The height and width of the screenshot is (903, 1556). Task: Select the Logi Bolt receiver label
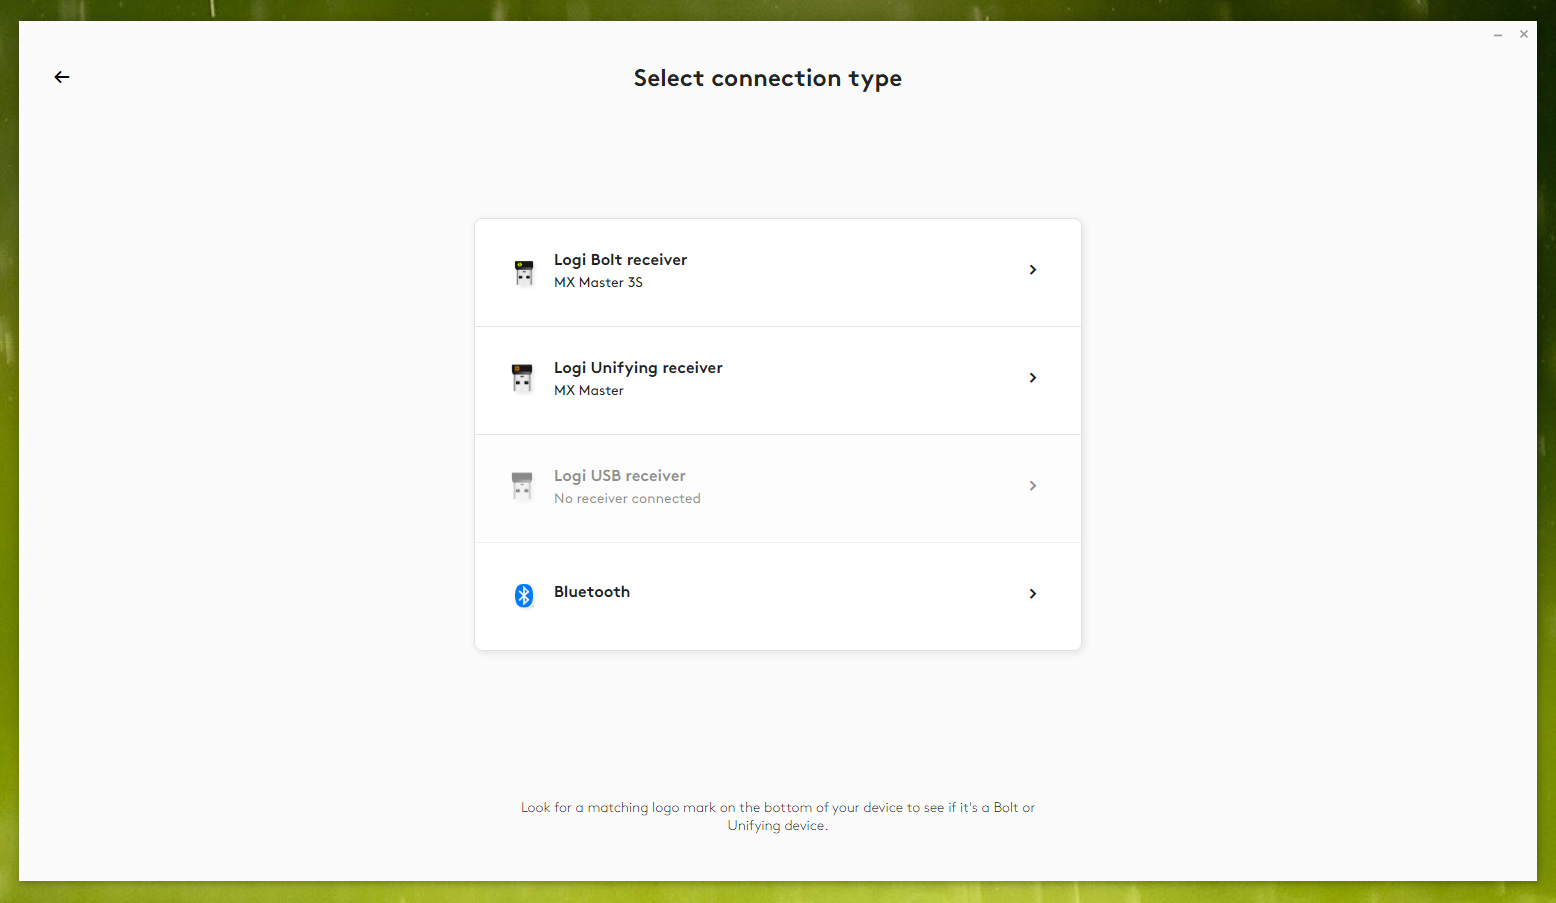[620, 260]
